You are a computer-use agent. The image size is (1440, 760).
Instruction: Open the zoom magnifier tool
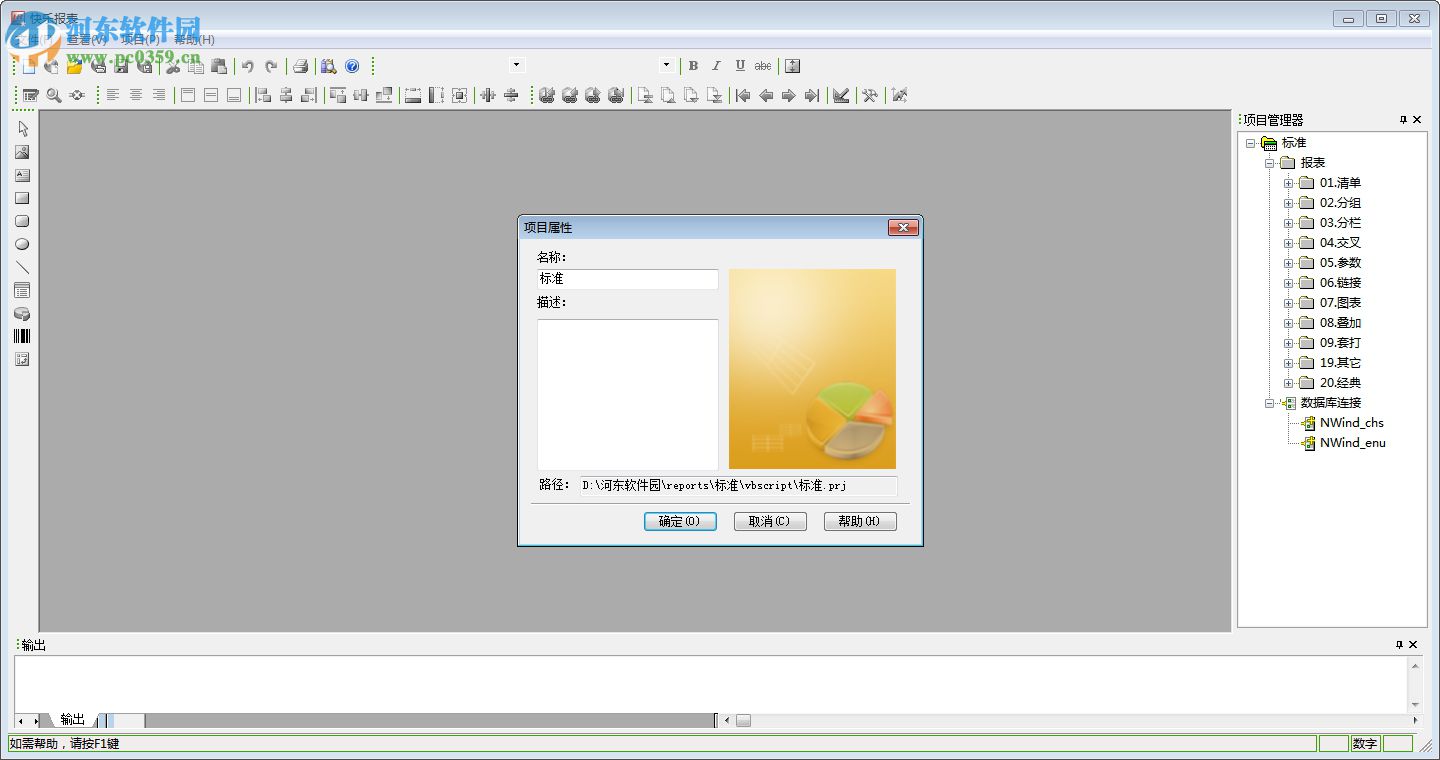coord(53,94)
